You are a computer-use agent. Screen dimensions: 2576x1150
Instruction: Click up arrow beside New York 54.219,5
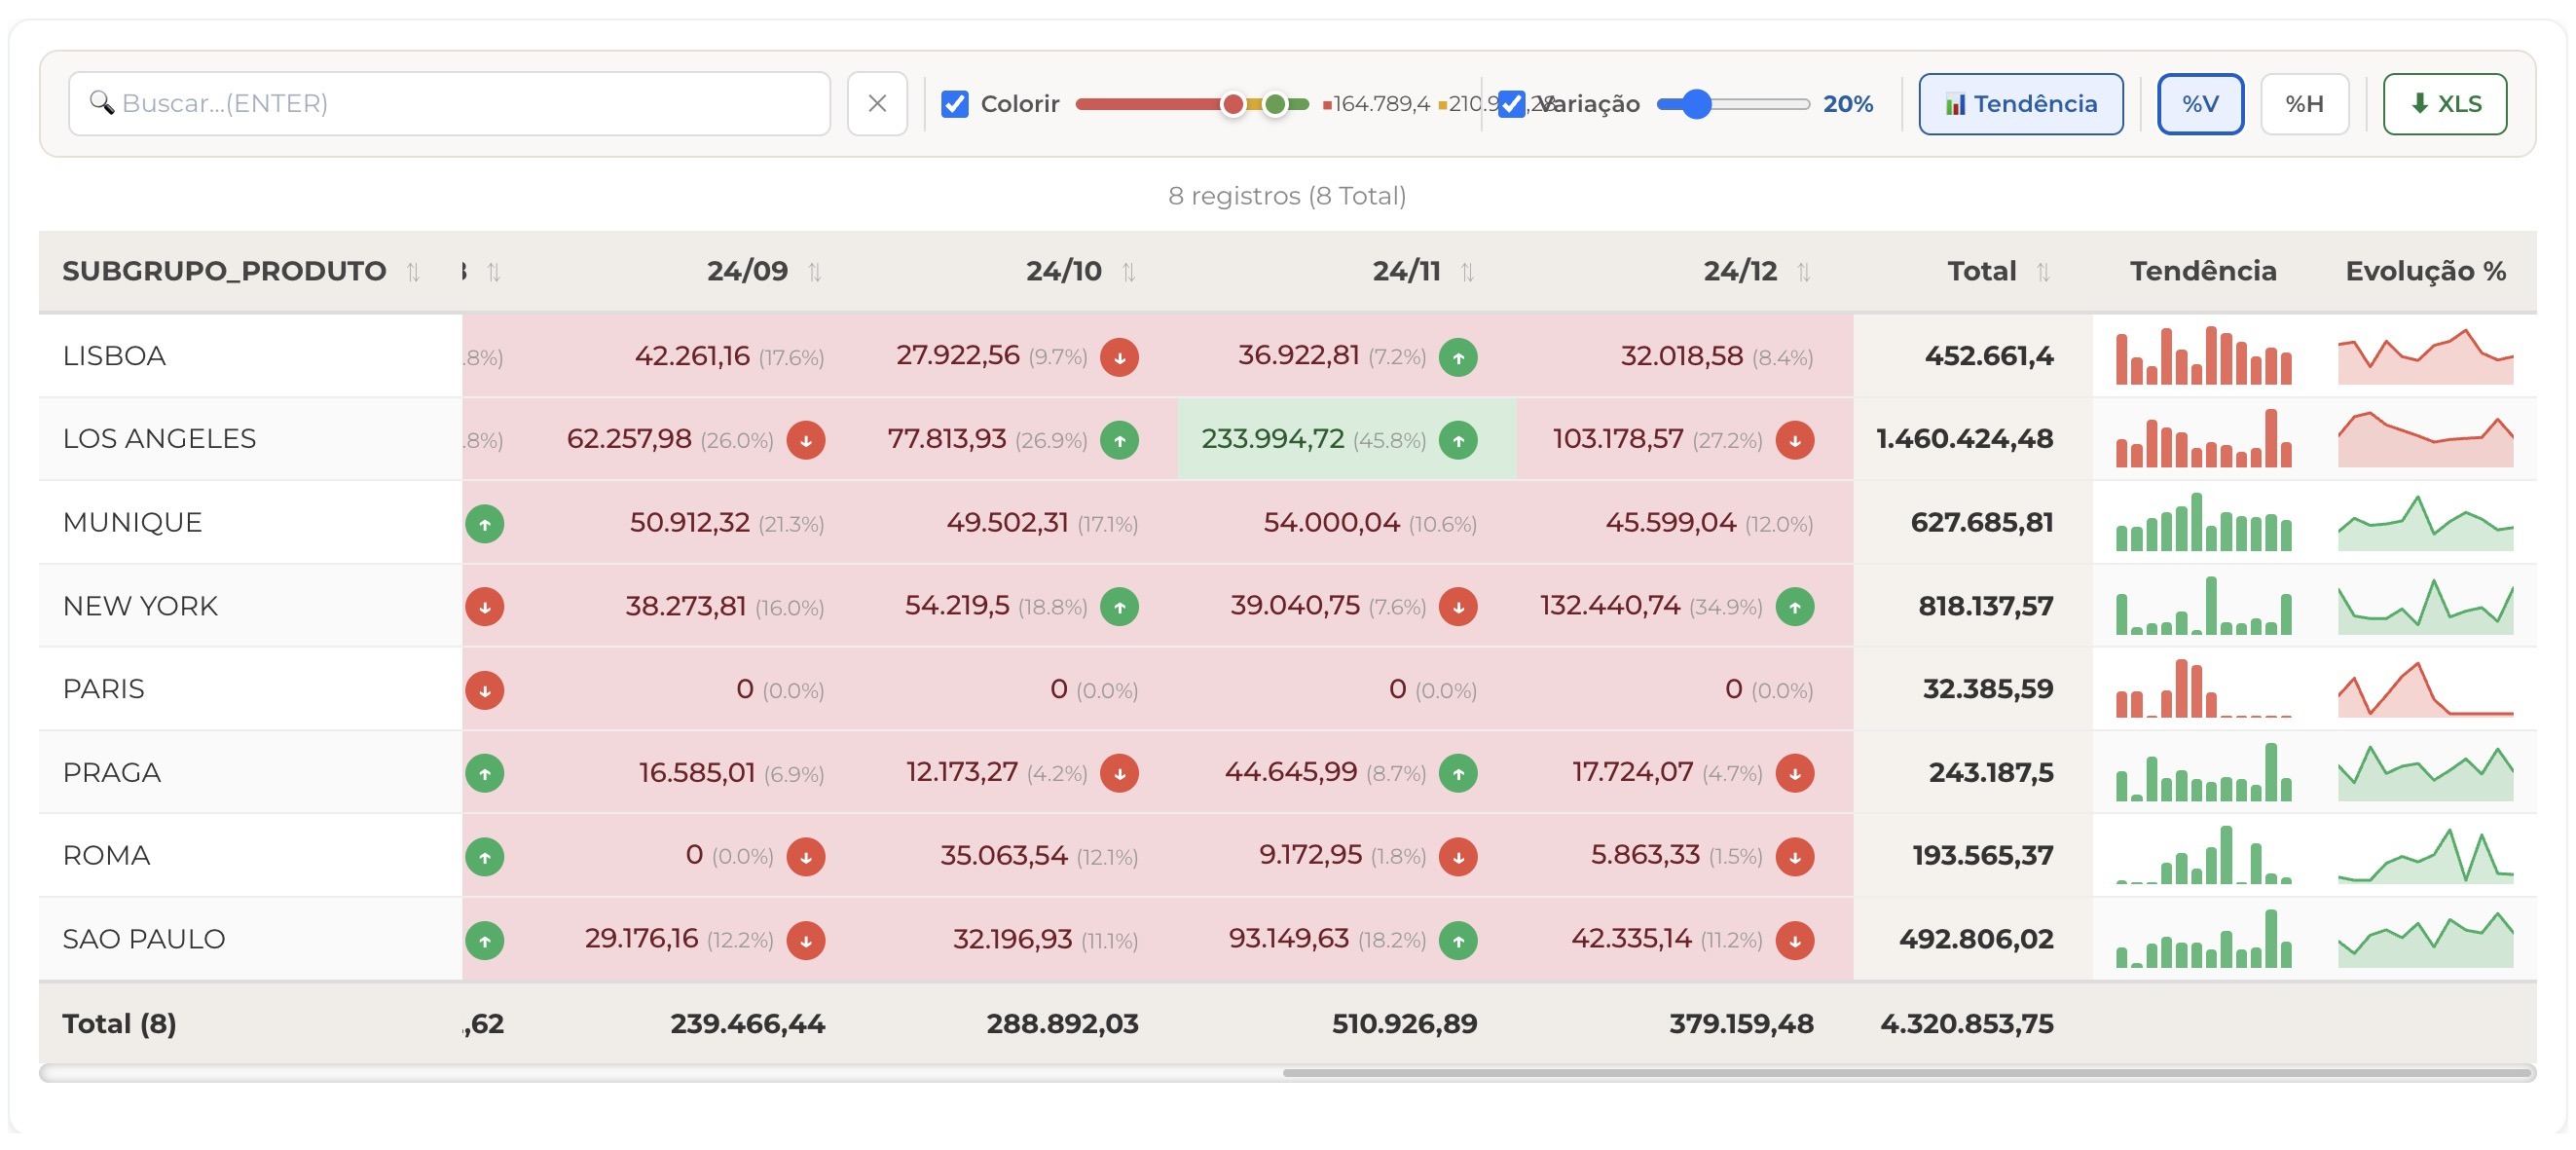tap(1119, 607)
